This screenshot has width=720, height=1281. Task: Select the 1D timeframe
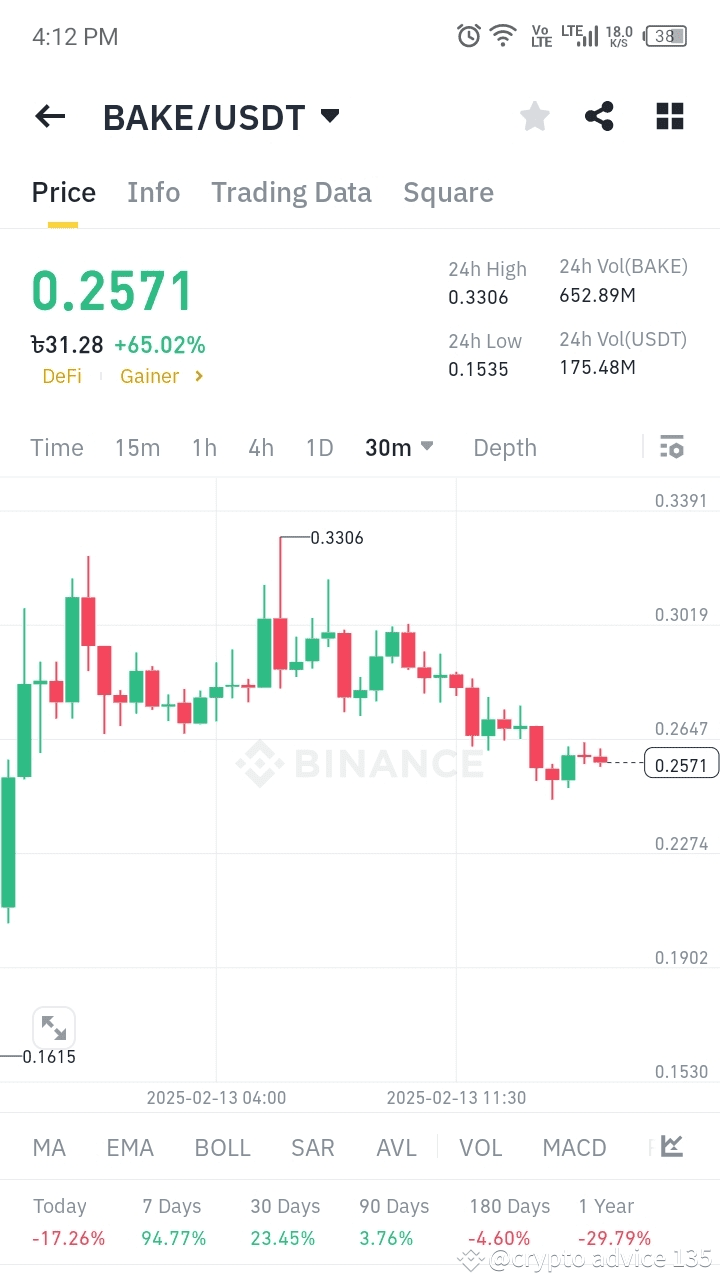[319, 447]
